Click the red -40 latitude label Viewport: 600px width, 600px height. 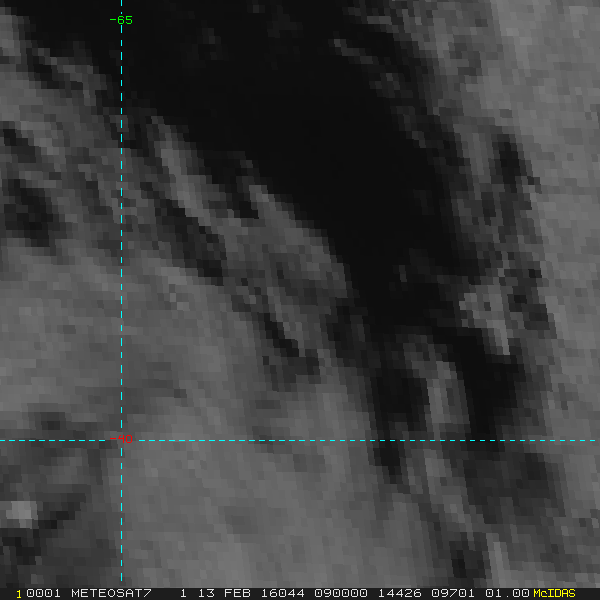tap(121, 439)
